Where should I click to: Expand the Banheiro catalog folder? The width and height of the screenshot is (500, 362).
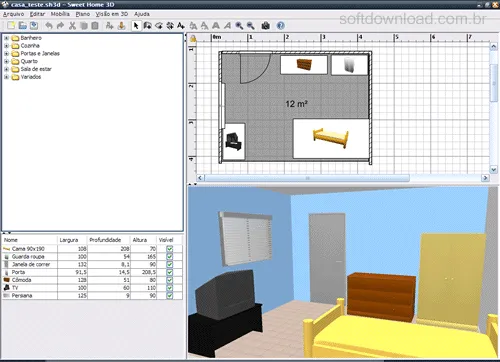click(x=6, y=38)
